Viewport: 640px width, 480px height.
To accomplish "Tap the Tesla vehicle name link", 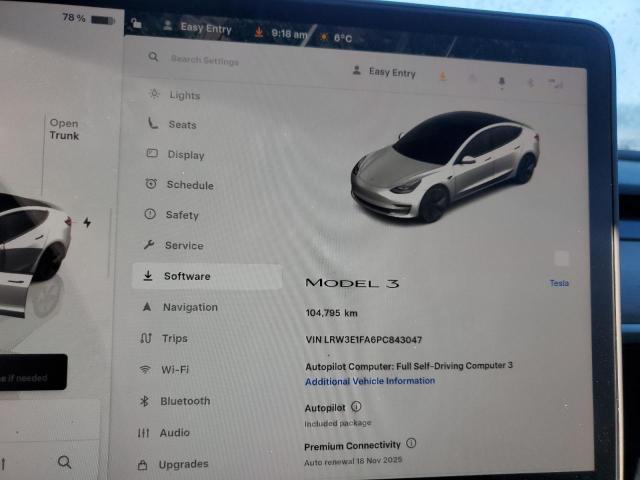I will point(559,283).
